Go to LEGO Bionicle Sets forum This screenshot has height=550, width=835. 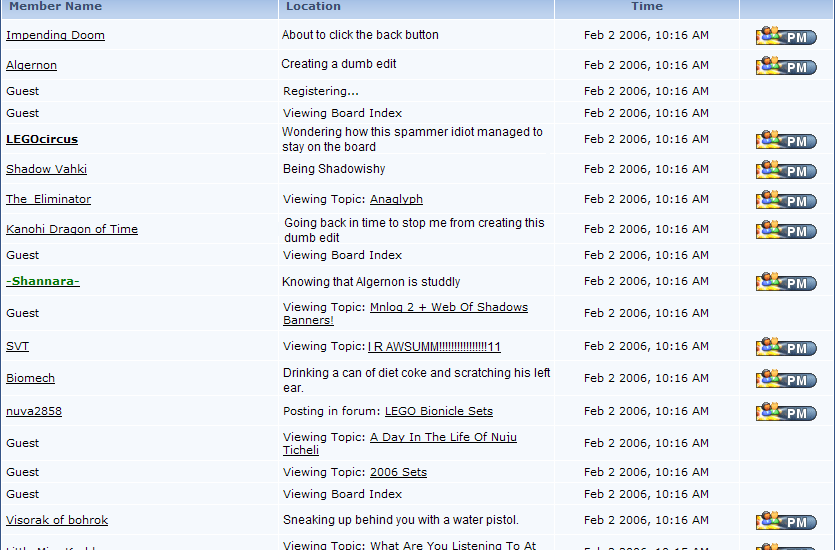[439, 411]
